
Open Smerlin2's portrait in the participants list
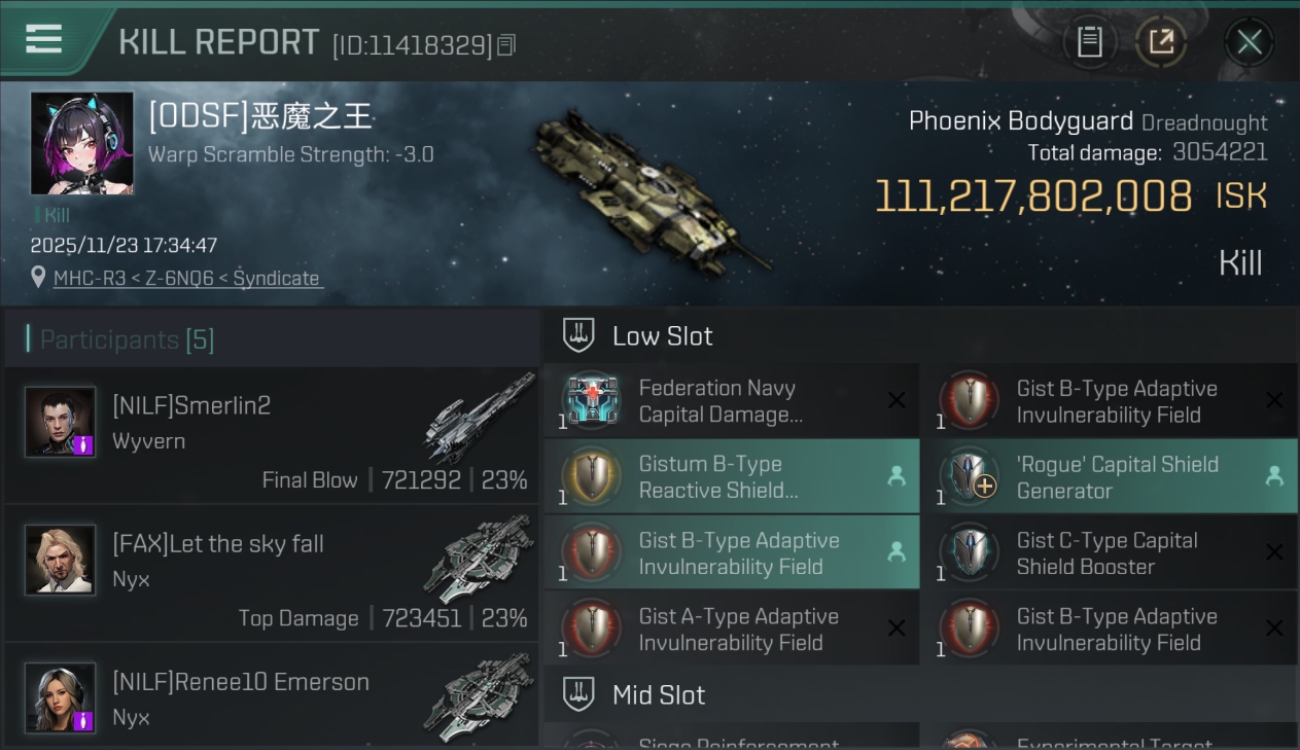click(x=60, y=422)
